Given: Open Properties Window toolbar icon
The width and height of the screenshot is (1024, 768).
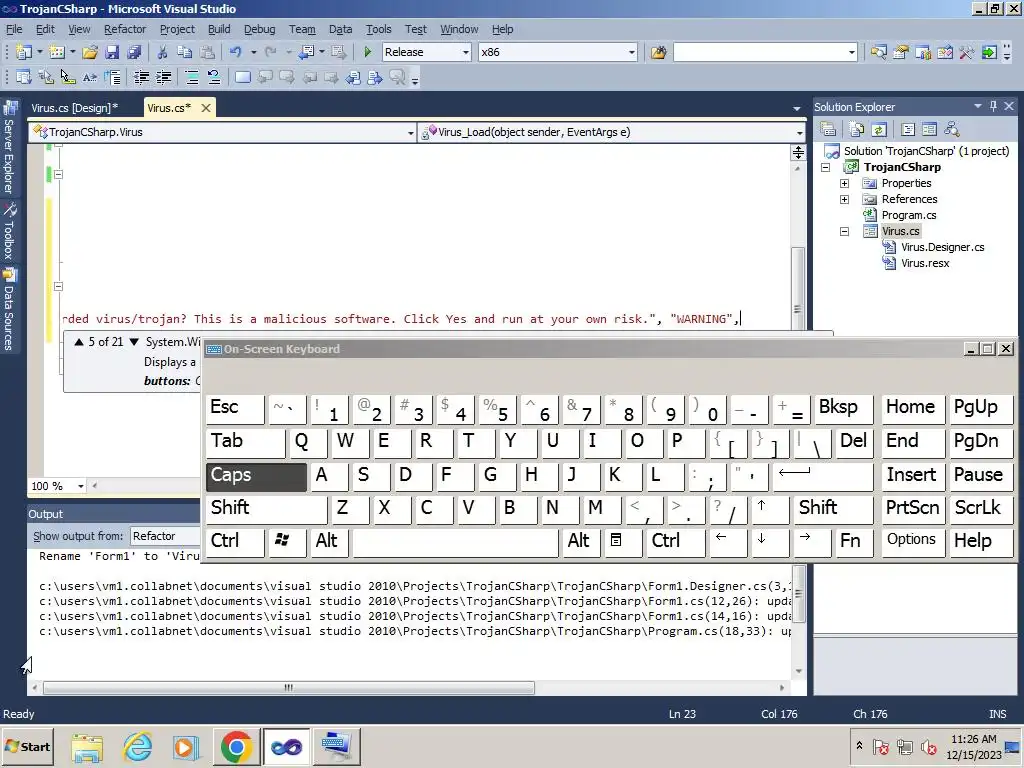Looking at the screenshot, I should tap(901, 52).
